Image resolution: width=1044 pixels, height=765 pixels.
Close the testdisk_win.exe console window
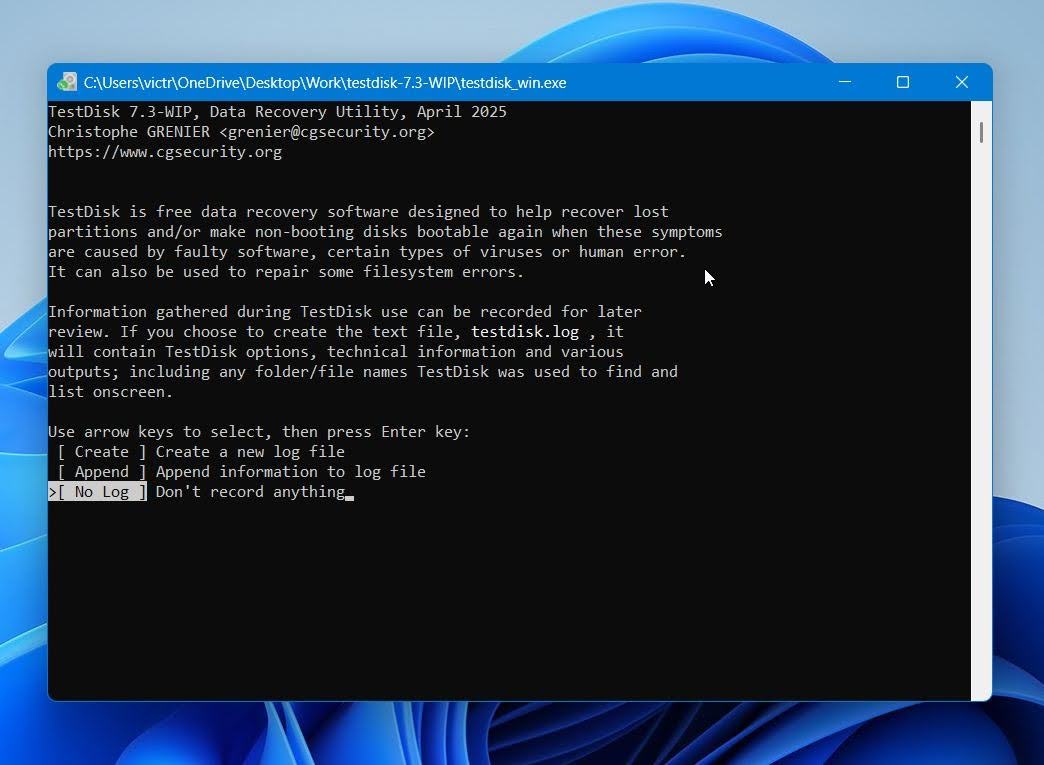[961, 82]
